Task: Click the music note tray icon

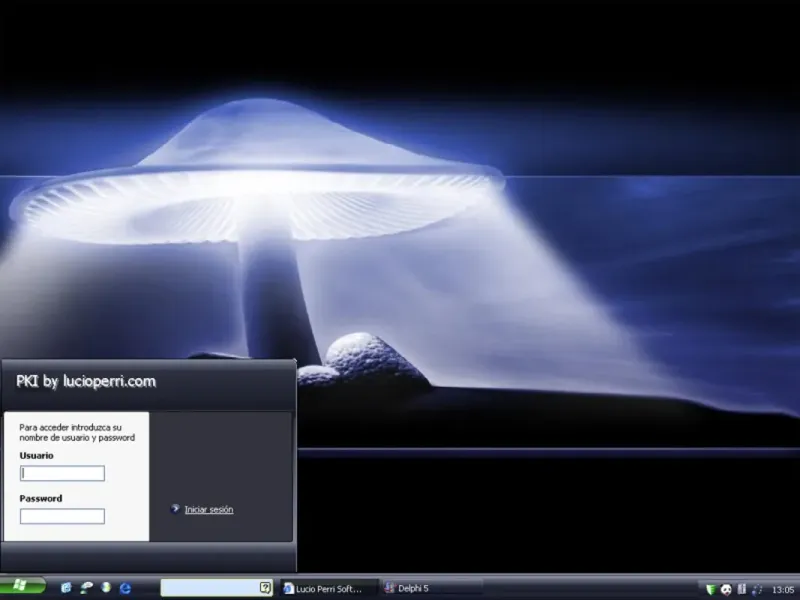Action: point(757,589)
